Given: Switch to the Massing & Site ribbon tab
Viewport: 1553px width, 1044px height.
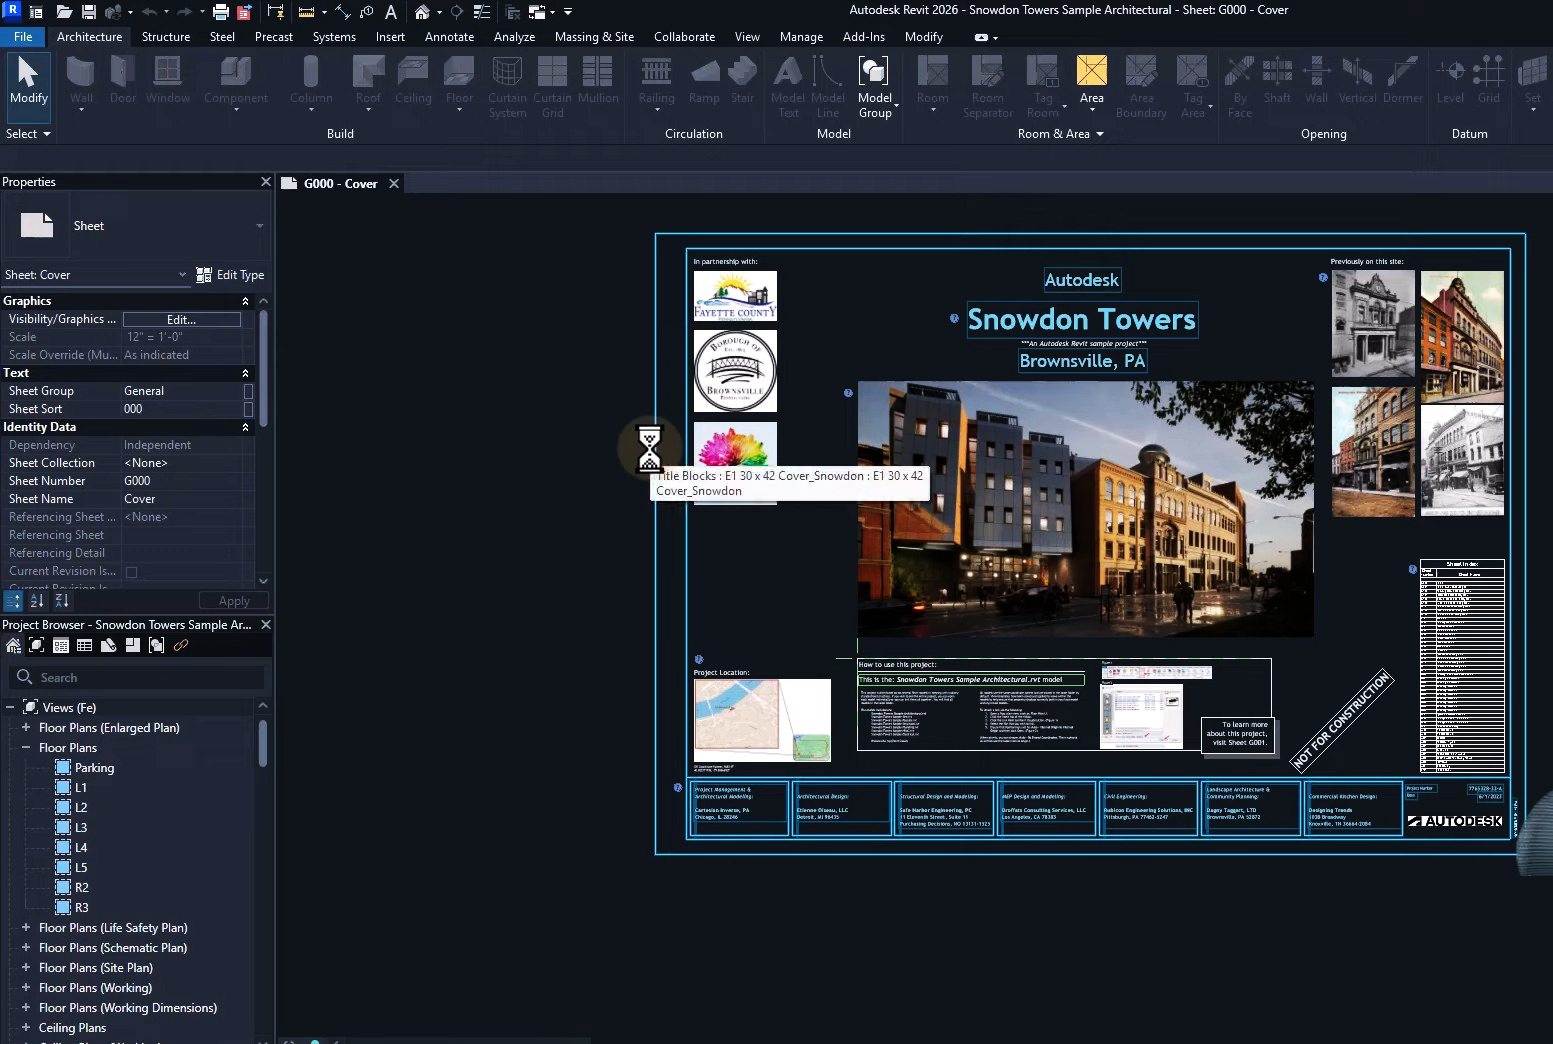Looking at the screenshot, I should [x=594, y=37].
